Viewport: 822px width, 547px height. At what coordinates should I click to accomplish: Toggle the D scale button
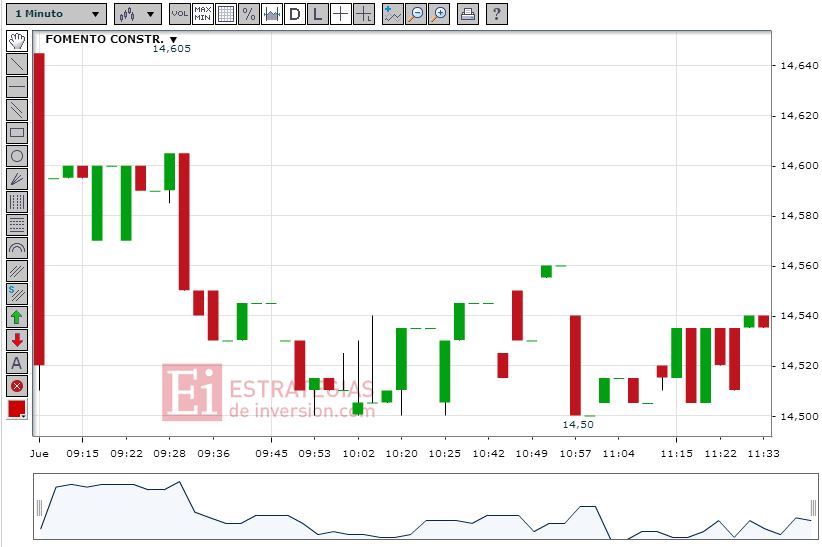295,14
